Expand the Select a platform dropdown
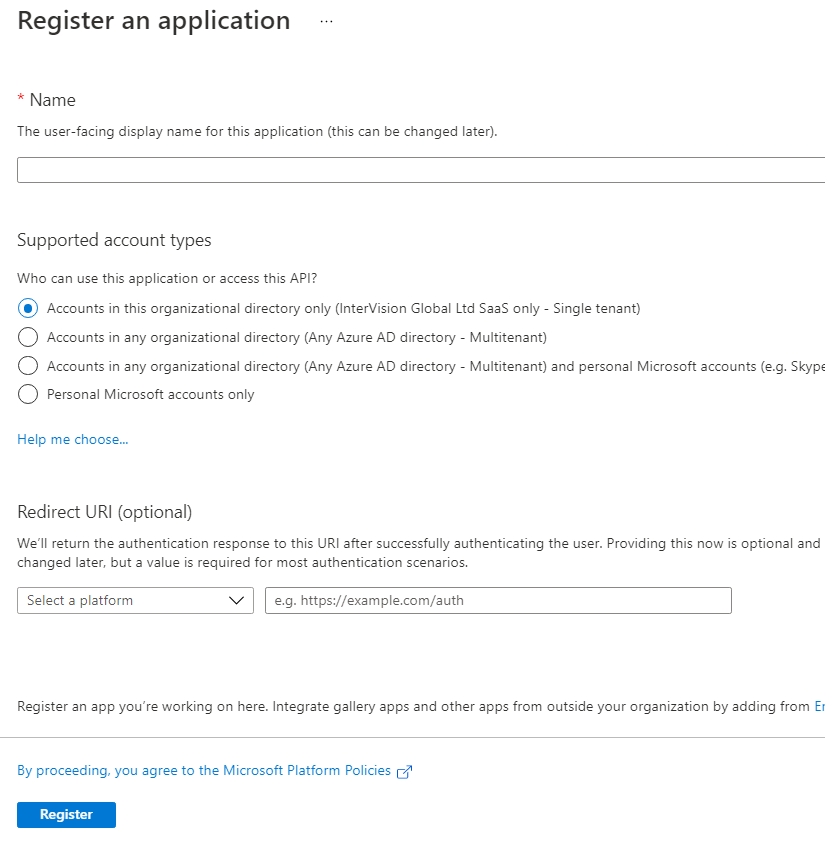Screen dimensions: 825x841 point(135,600)
